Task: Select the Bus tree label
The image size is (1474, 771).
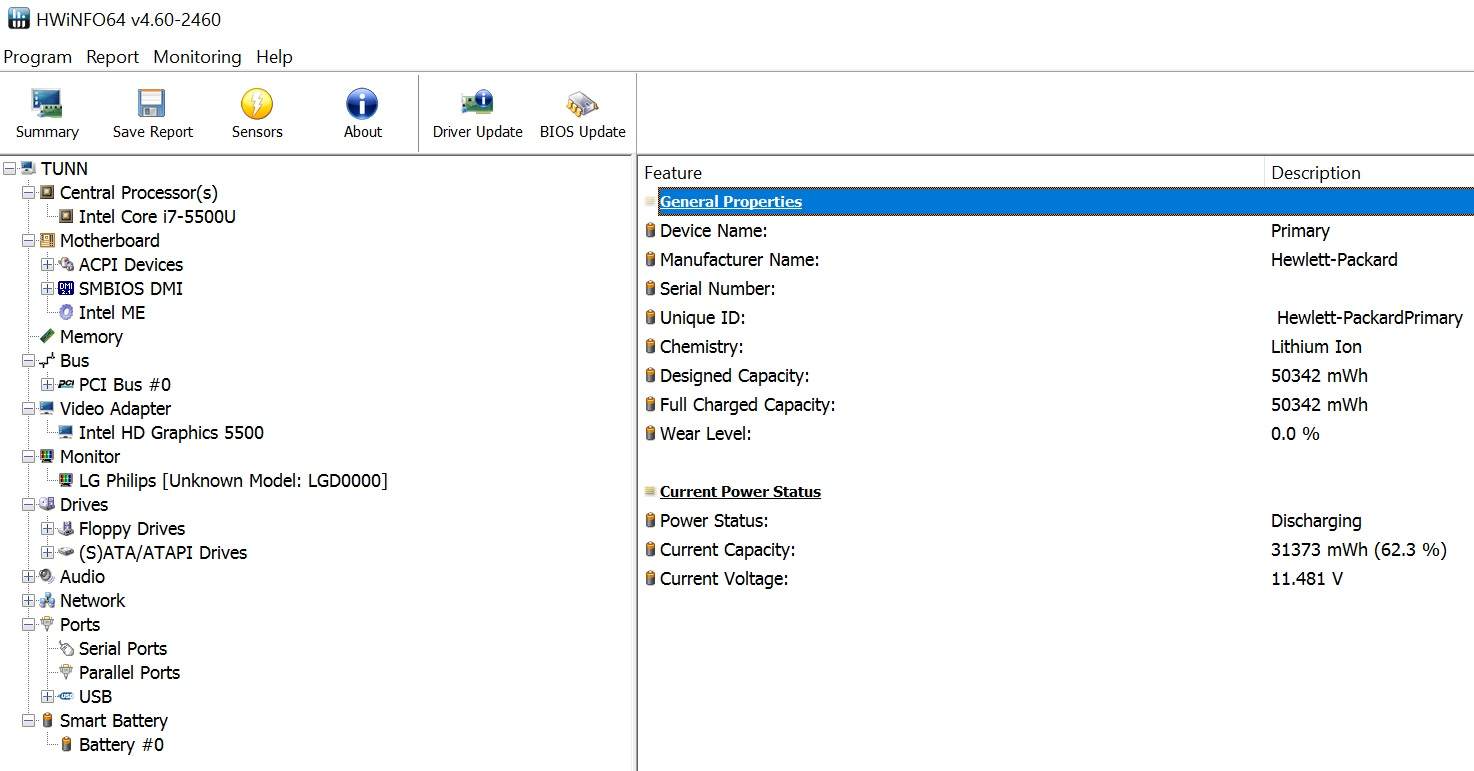Action: click(x=74, y=360)
